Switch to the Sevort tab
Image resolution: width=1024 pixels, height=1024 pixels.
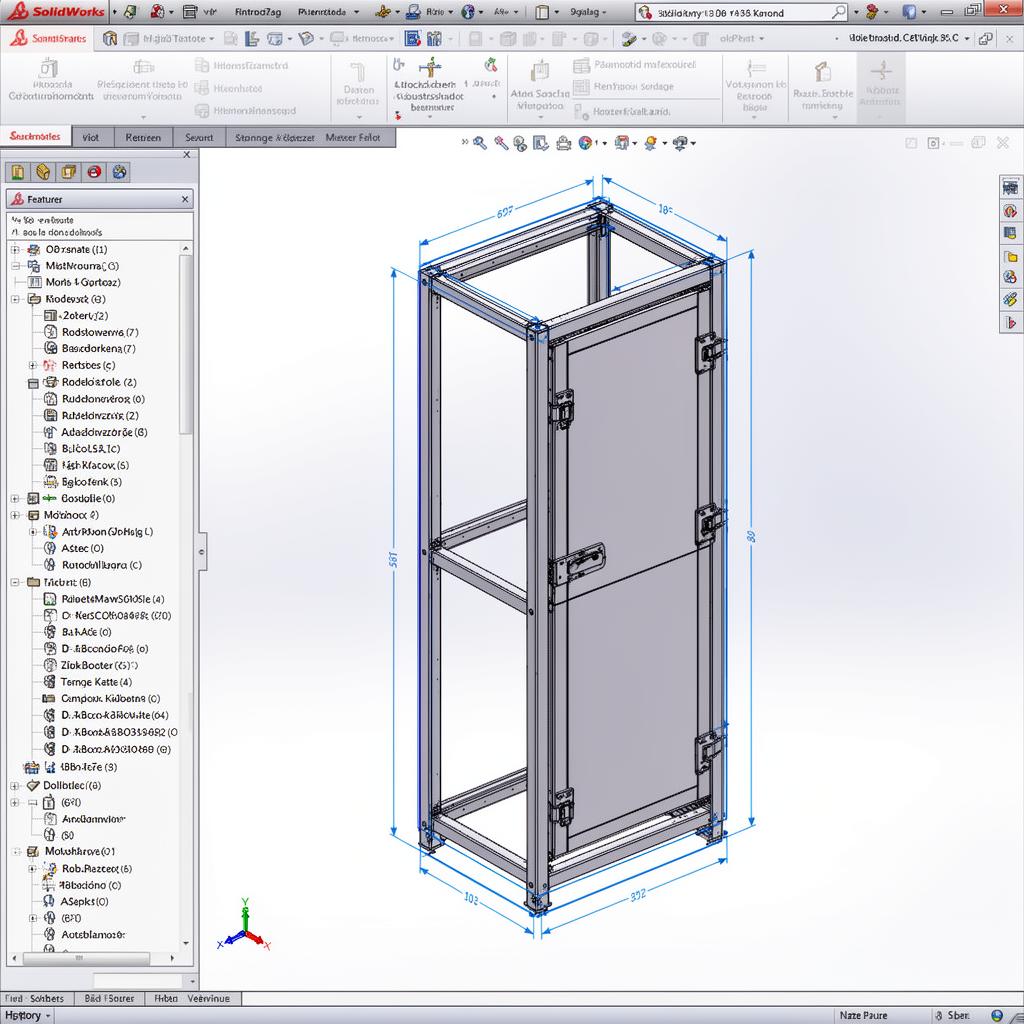click(199, 137)
